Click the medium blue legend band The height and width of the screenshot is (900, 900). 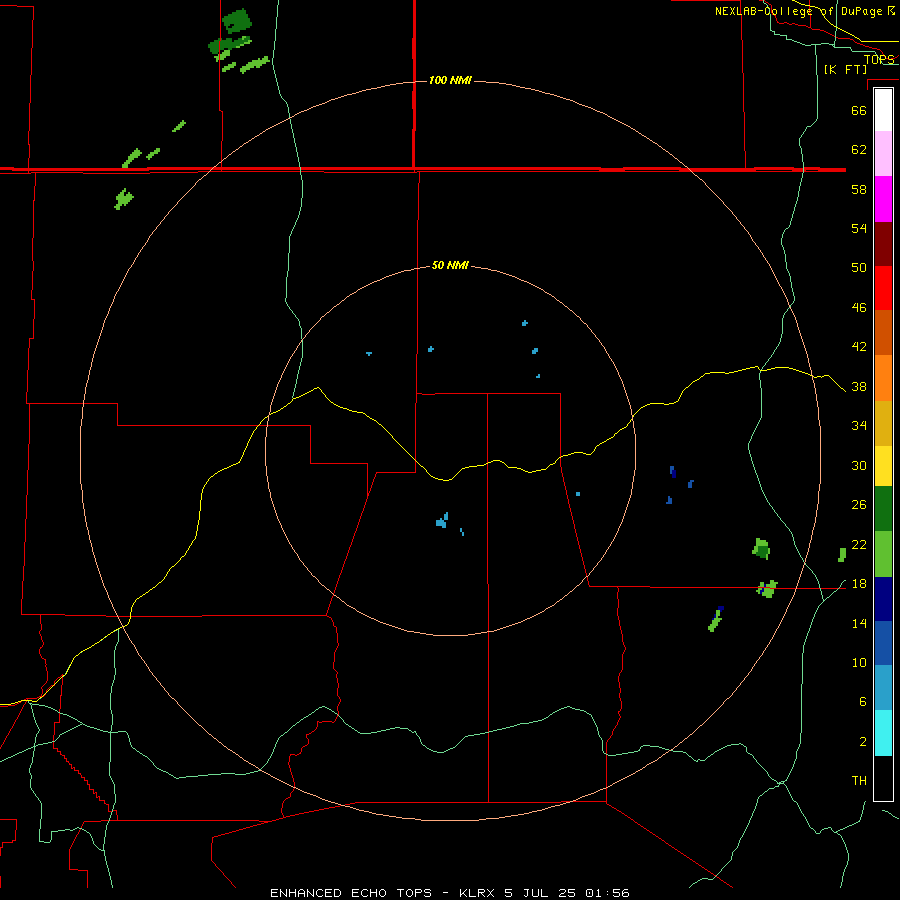883,643
